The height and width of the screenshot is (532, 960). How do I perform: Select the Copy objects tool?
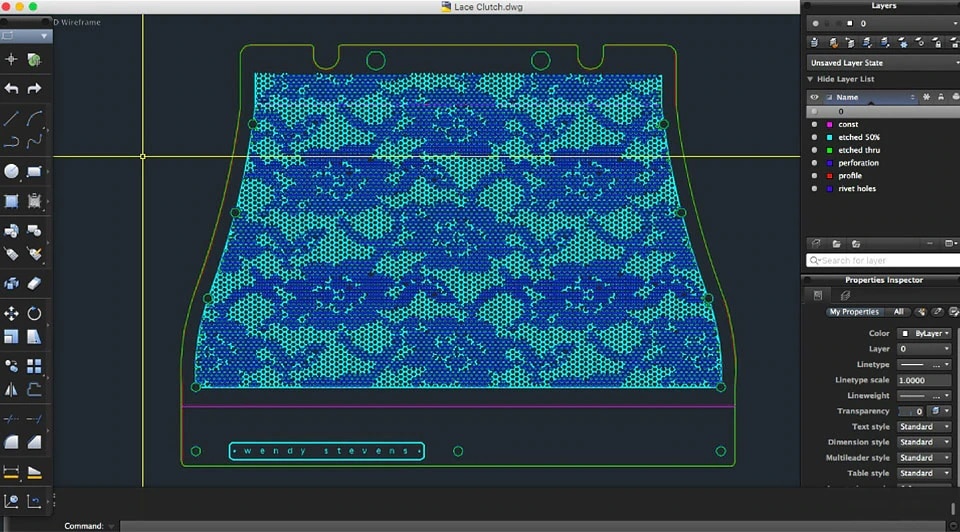click(11, 366)
